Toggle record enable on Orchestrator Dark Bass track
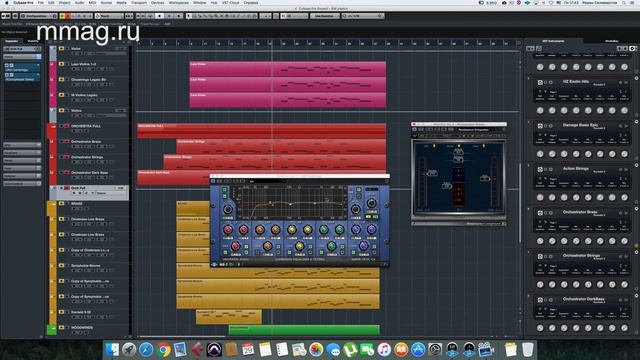Screen dimensions: 640x360 tap(67, 173)
